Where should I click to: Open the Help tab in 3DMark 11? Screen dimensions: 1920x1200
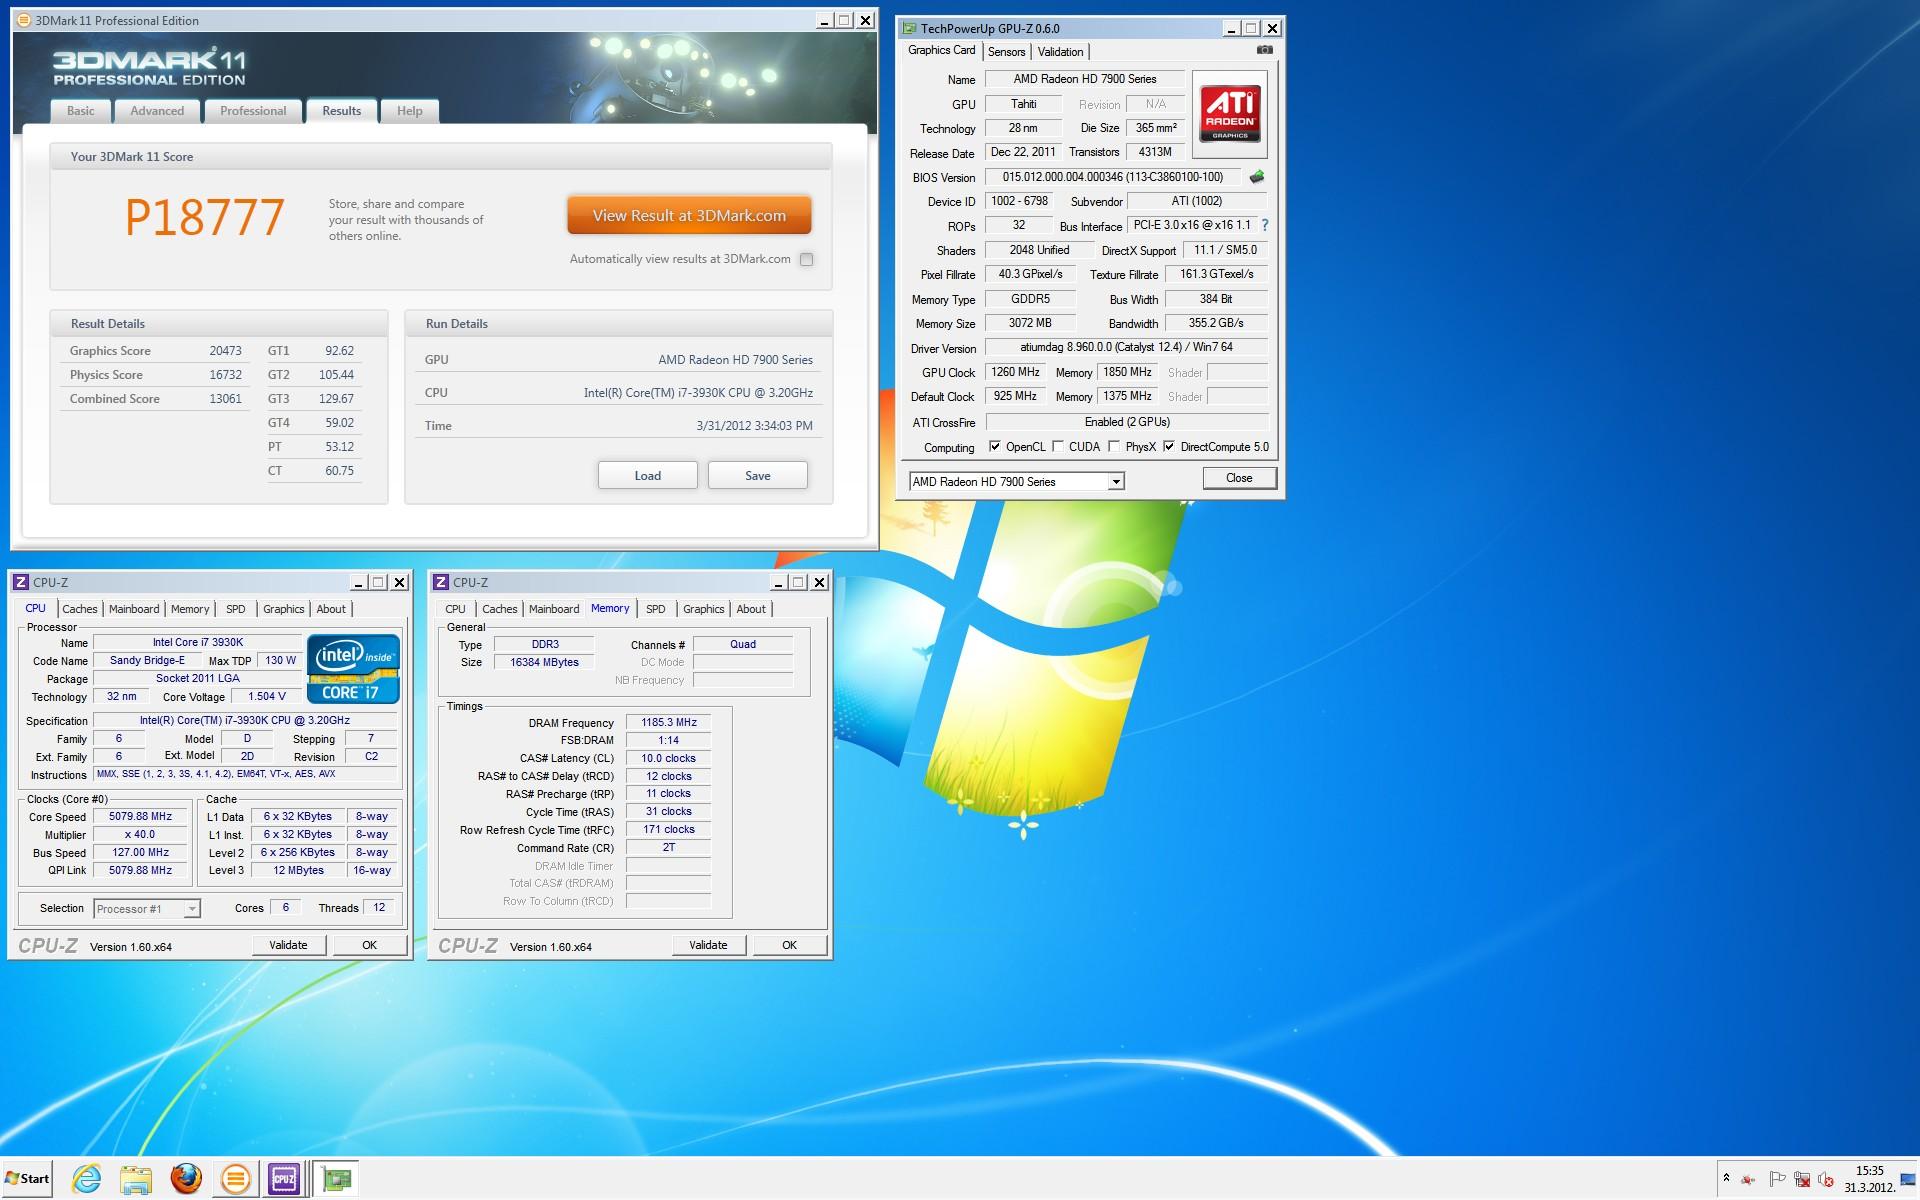(409, 111)
